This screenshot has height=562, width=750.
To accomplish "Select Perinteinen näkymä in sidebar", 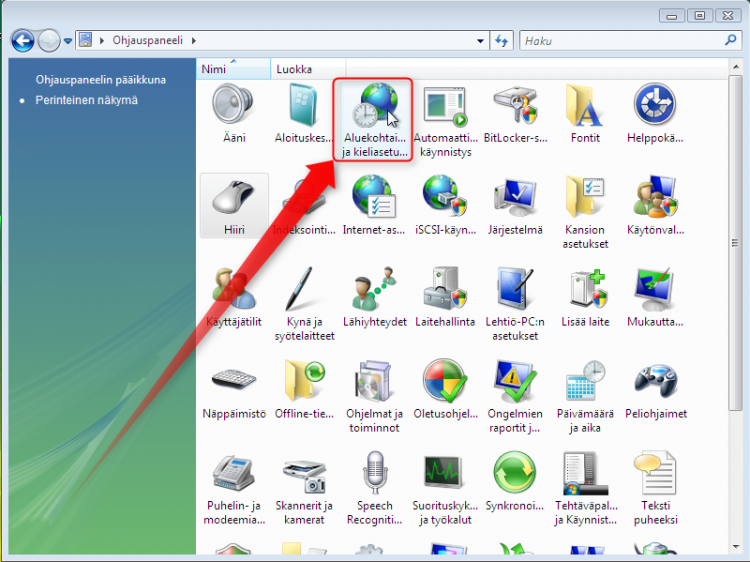I will point(87,100).
